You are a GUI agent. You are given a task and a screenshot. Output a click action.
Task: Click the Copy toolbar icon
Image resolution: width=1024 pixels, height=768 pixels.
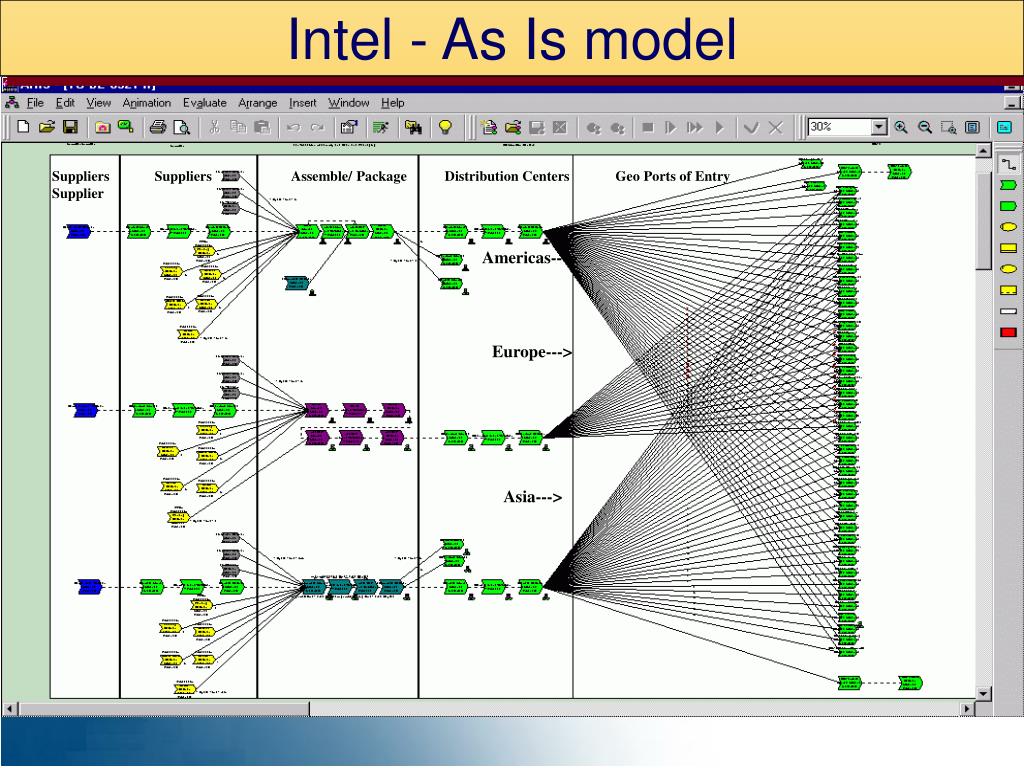pos(238,127)
